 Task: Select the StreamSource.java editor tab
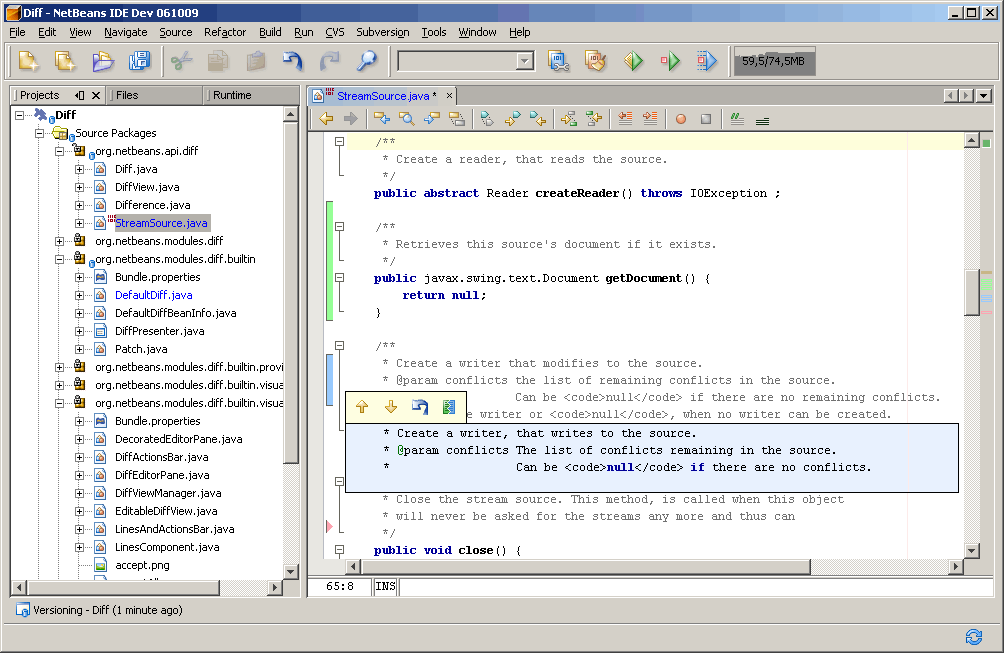click(383, 96)
